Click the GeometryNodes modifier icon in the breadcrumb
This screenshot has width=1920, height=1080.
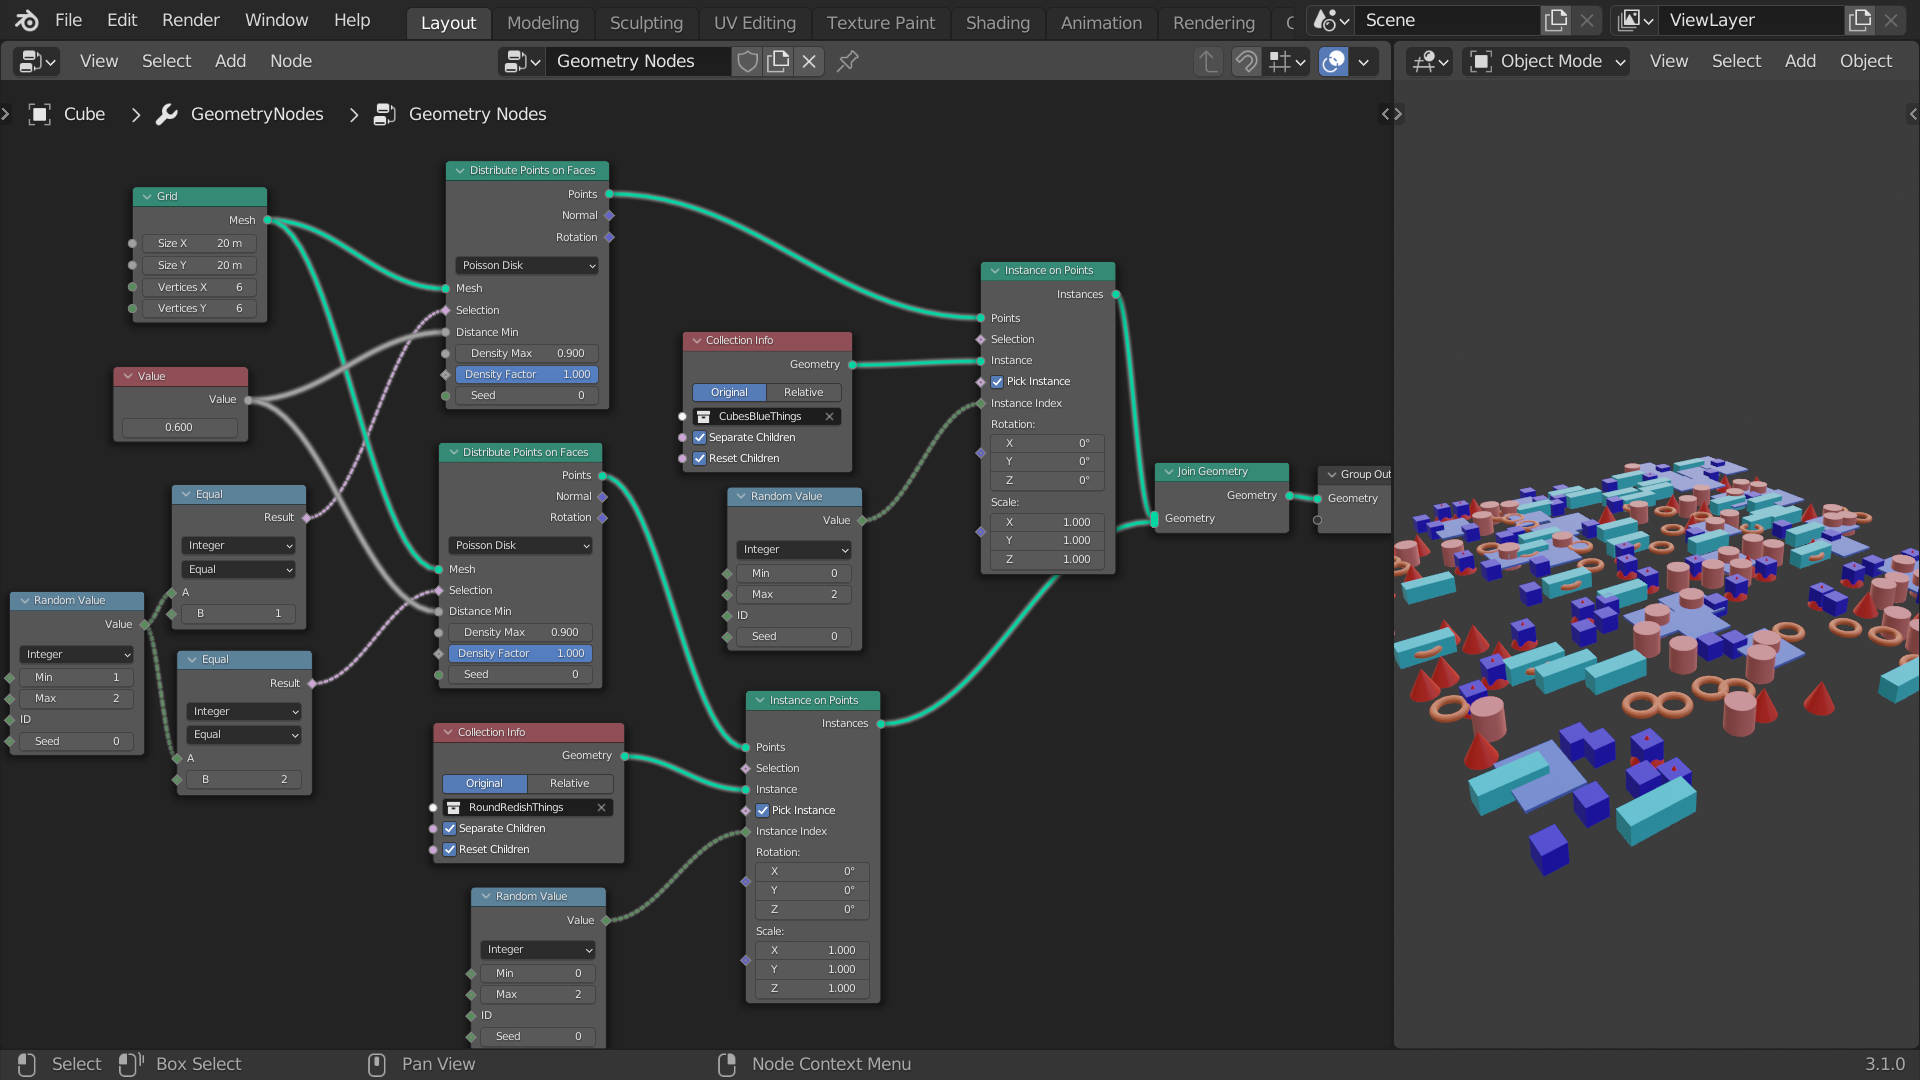(166, 114)
